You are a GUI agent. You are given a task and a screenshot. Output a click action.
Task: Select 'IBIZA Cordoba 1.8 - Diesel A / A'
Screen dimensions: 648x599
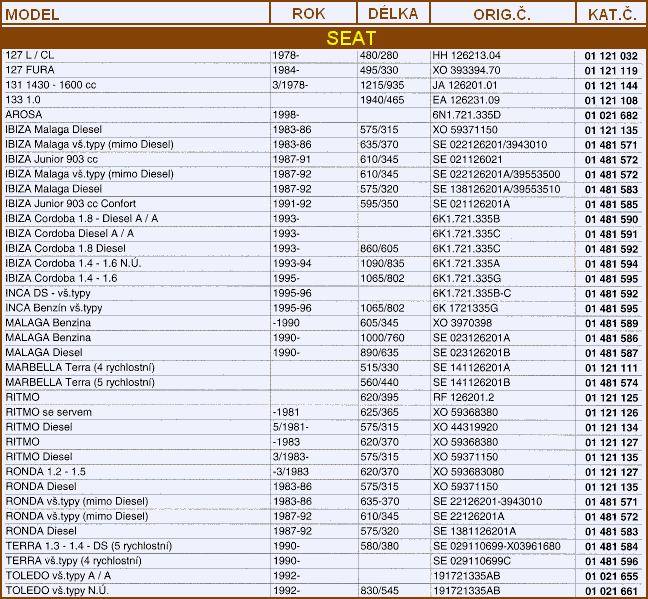coord(81,219)
